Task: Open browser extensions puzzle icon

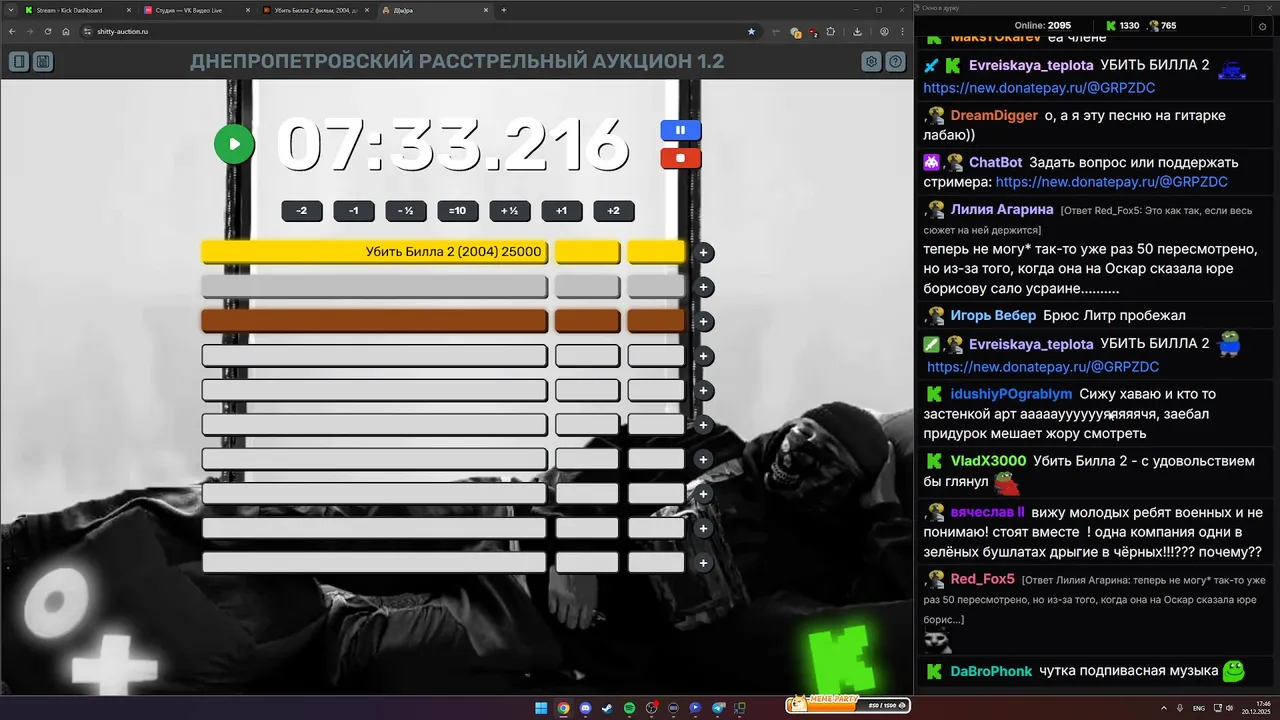Action: point(830,31)
